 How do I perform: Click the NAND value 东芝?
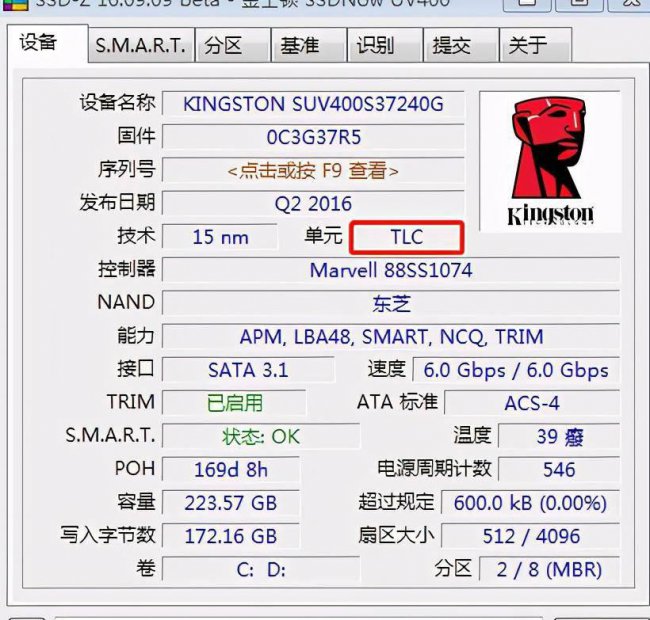tap(391, 303)
